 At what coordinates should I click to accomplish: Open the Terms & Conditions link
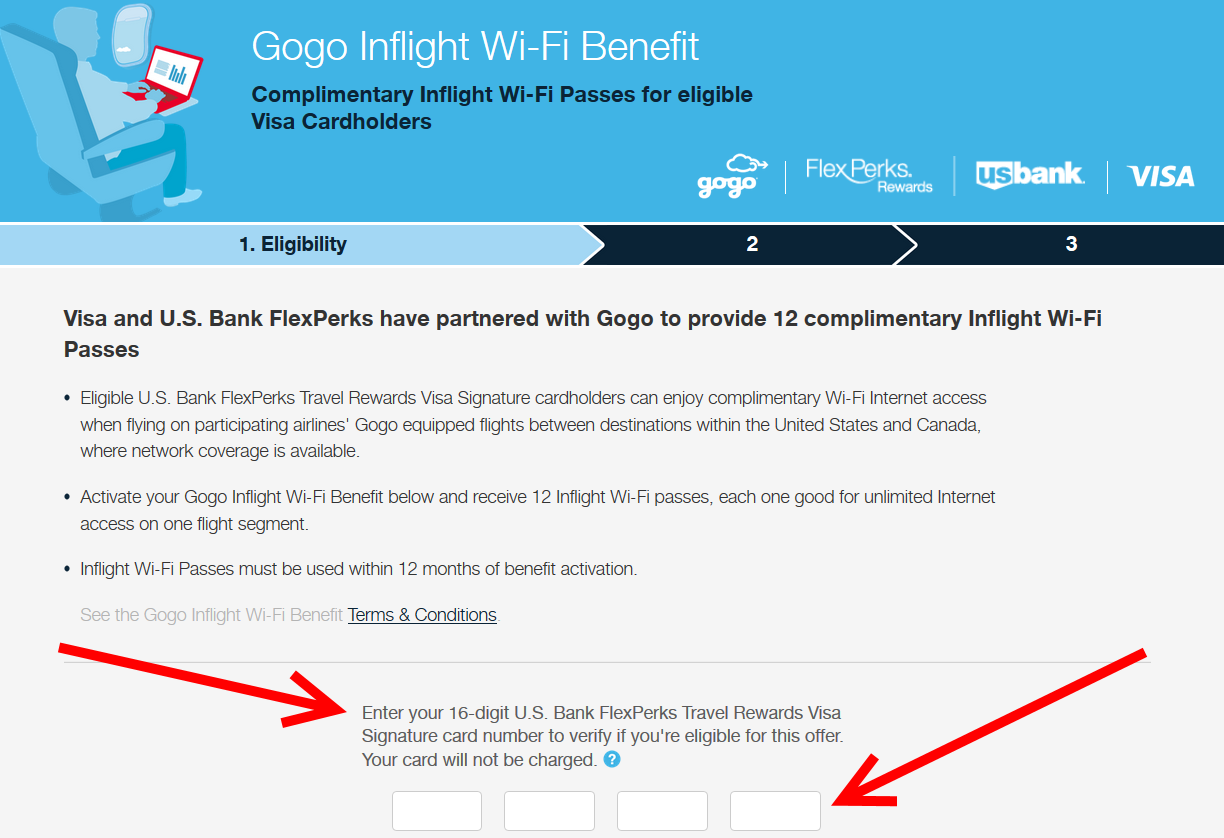coord(422,615)
